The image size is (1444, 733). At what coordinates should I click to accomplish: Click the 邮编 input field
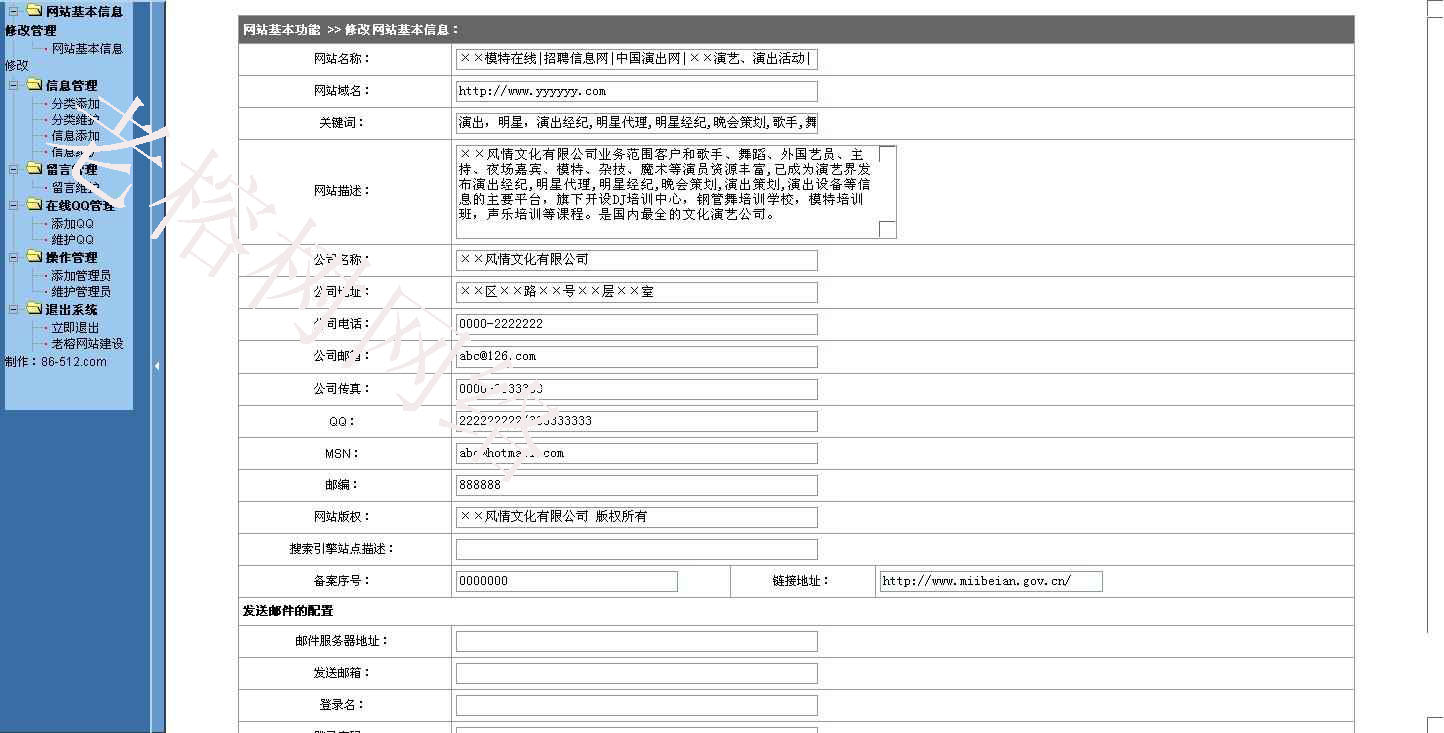(x=636, y=485)
